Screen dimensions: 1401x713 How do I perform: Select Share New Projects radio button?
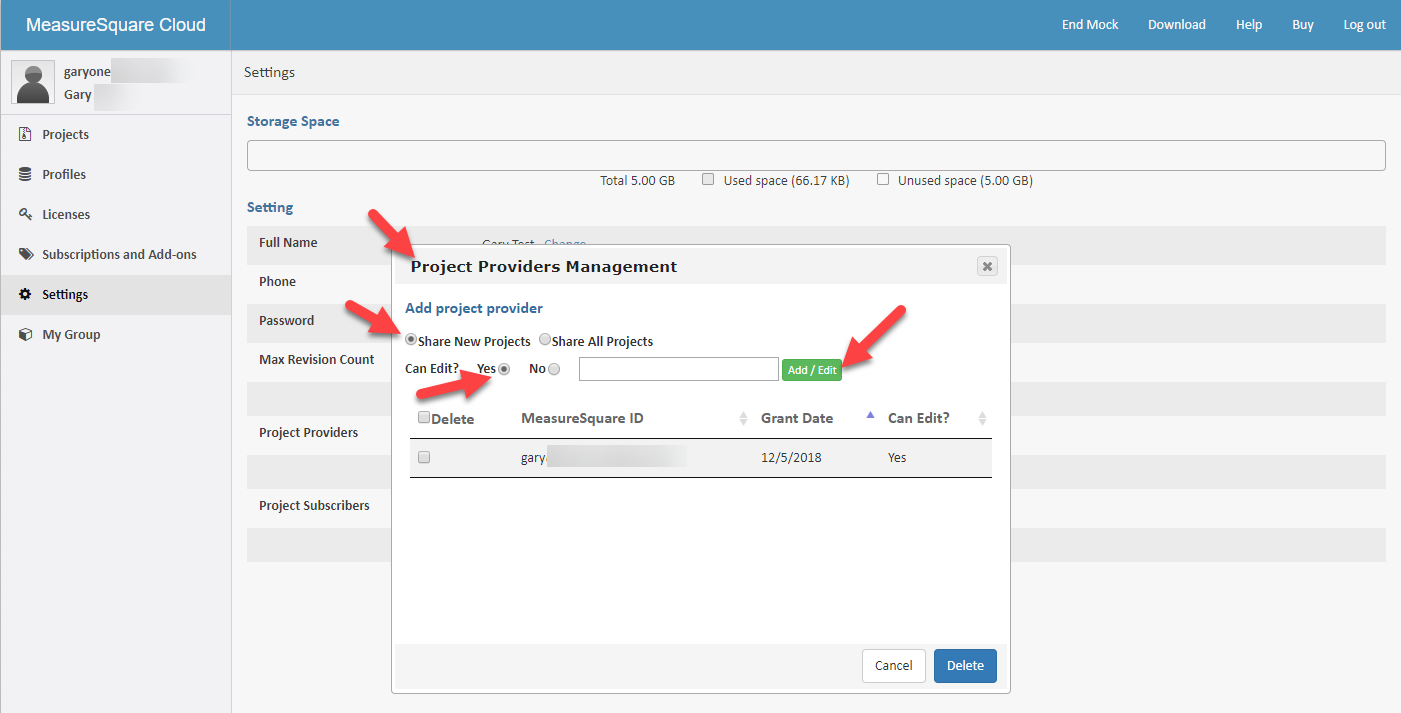pos(411,340)
